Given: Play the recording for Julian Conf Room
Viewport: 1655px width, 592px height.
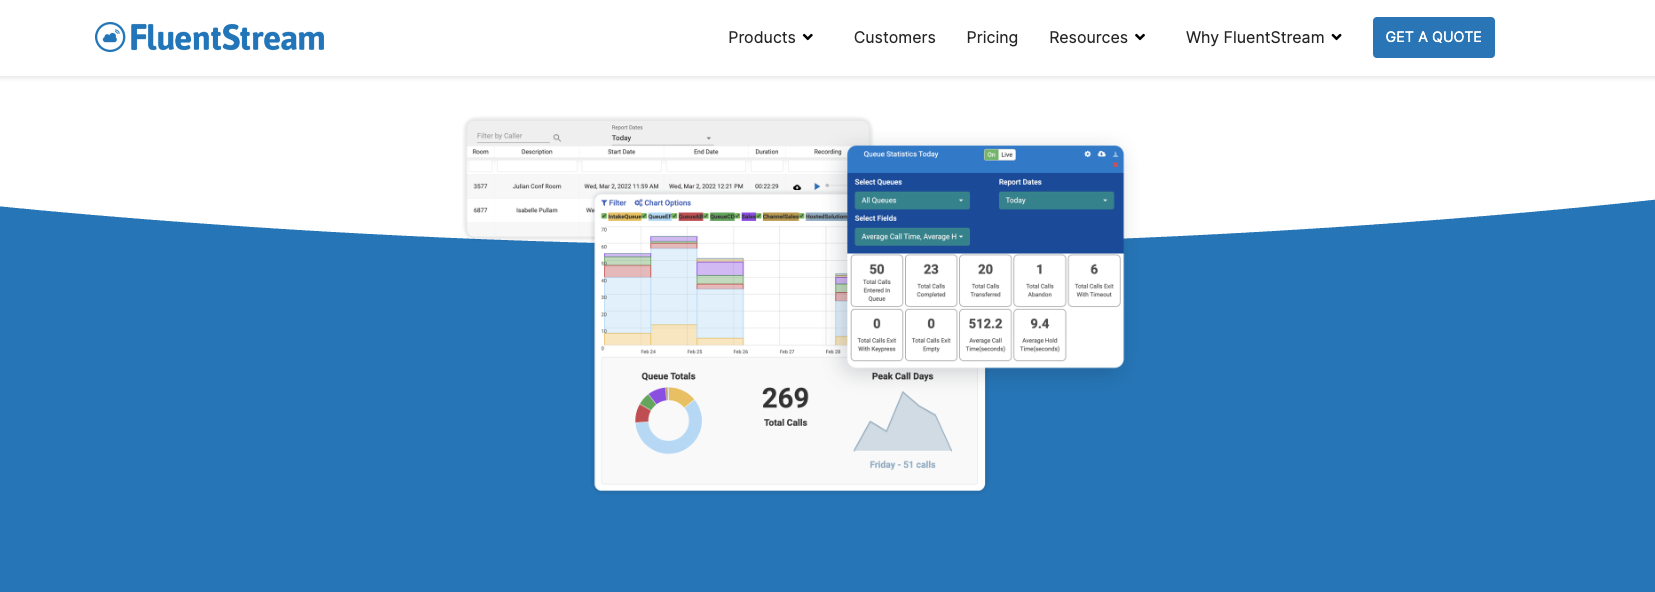Looking at the screenshot, I should point(817,186).
